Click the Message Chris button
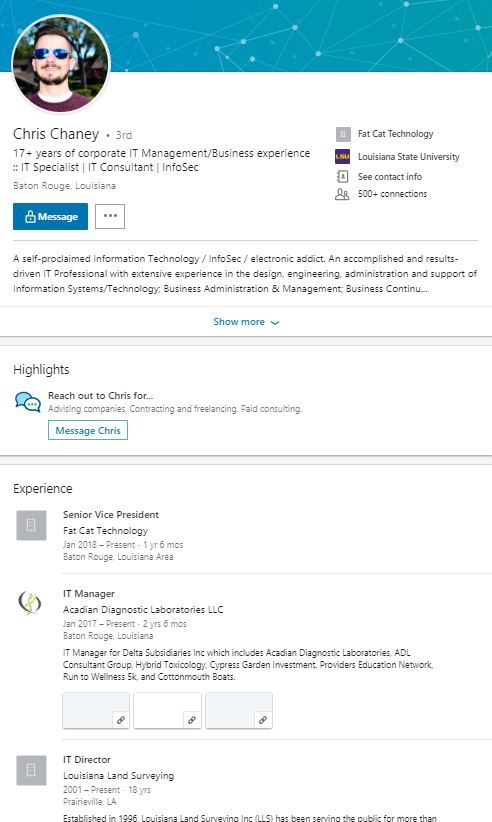Screen dimensions: 492x822 click(88, 430)
